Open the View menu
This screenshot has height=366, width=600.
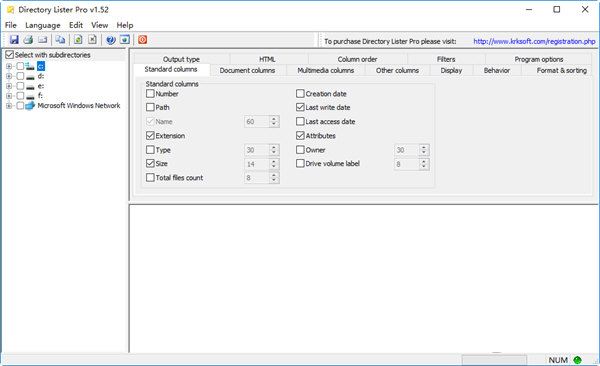click(99, 25)
